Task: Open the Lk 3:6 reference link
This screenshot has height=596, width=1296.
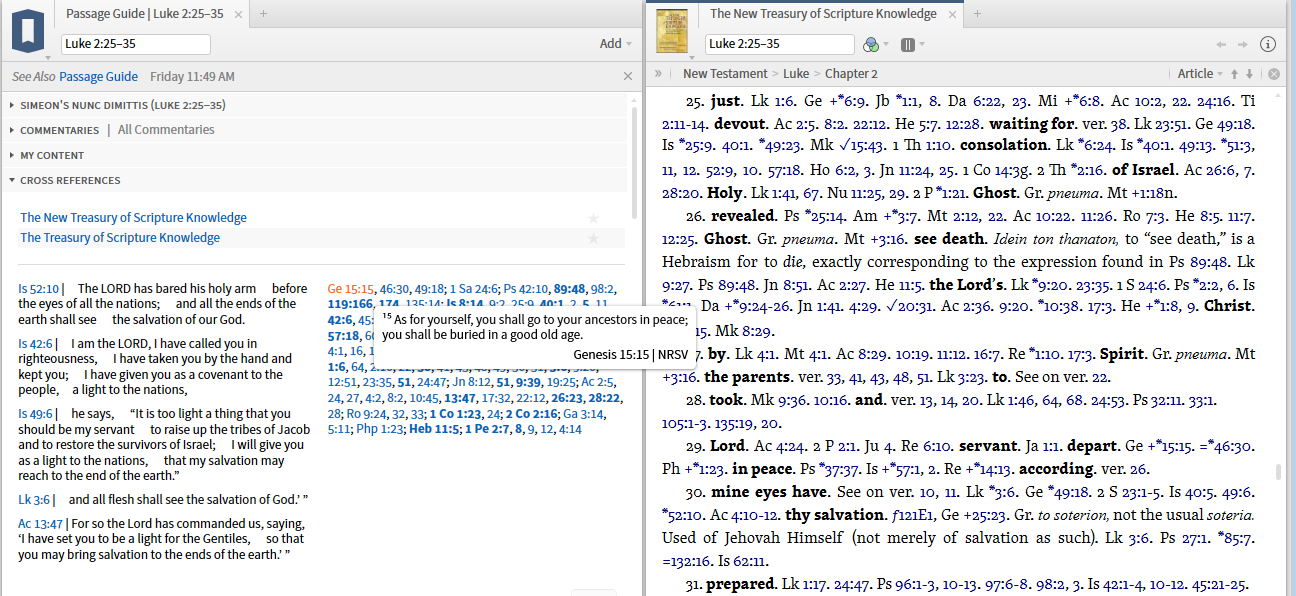Action: click(33, 500)
